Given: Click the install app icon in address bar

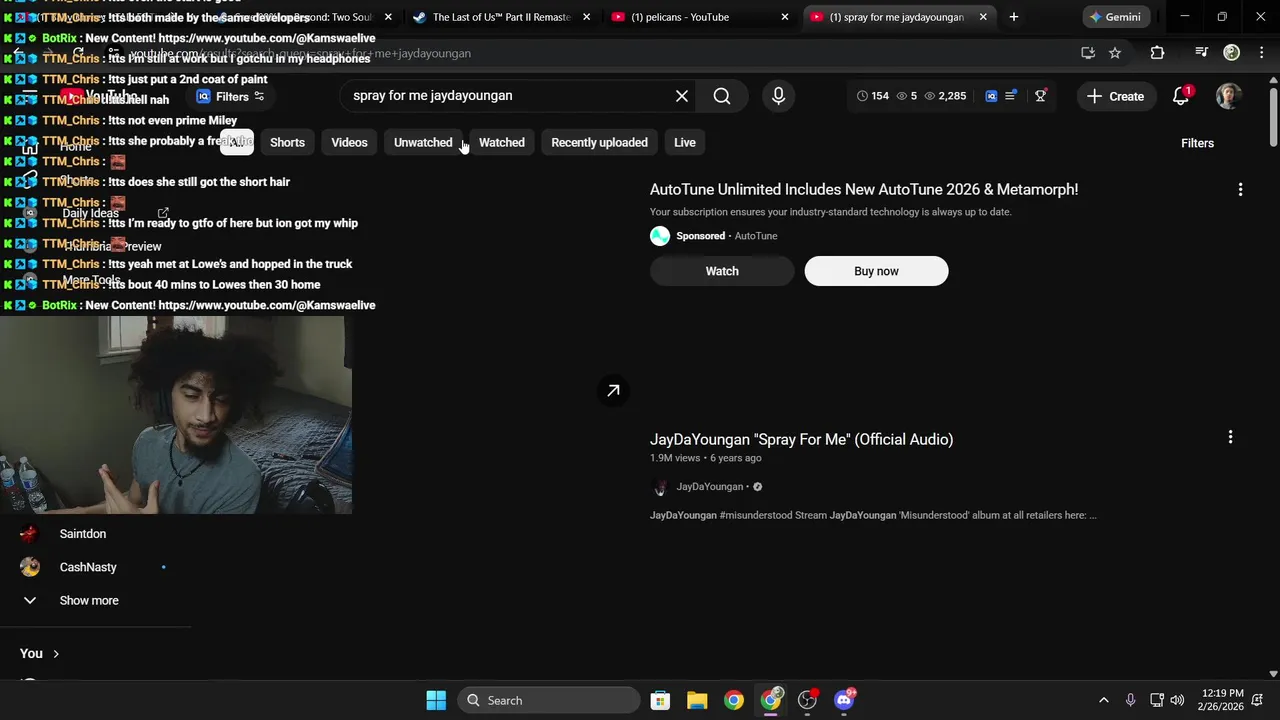Looking at the screenshot, I should tap(1088, 53).
